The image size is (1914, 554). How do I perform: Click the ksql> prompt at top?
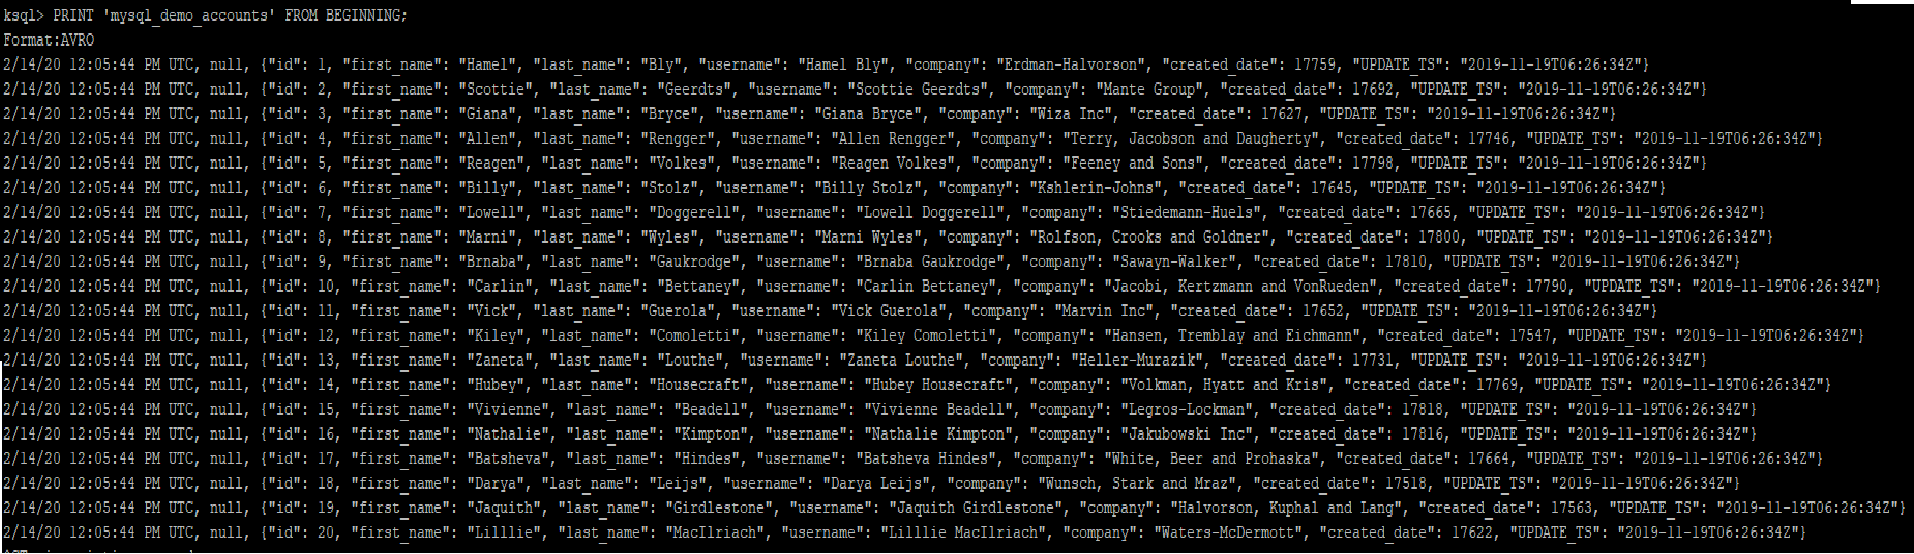pyautogui.click(x=23, y=16)
